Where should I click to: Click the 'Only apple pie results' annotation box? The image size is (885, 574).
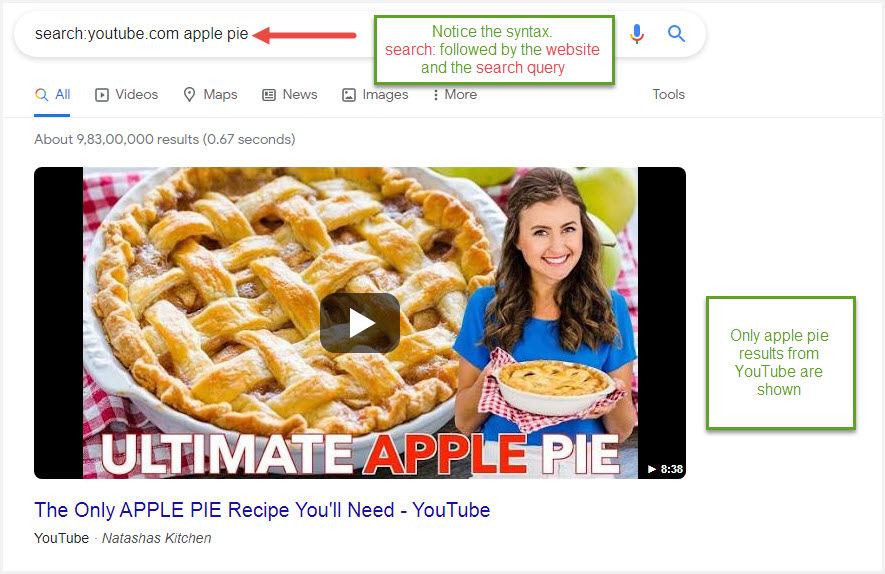click(780, 362)
